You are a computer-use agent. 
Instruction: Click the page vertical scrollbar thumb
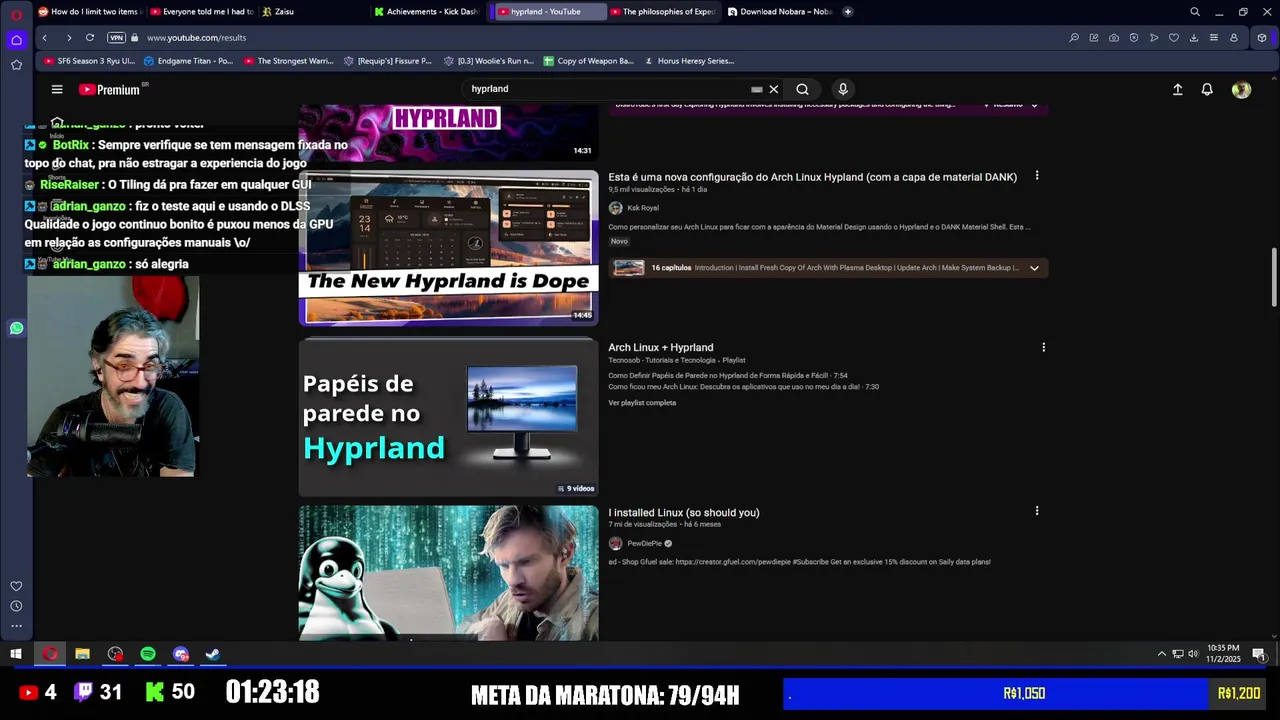1274,278
